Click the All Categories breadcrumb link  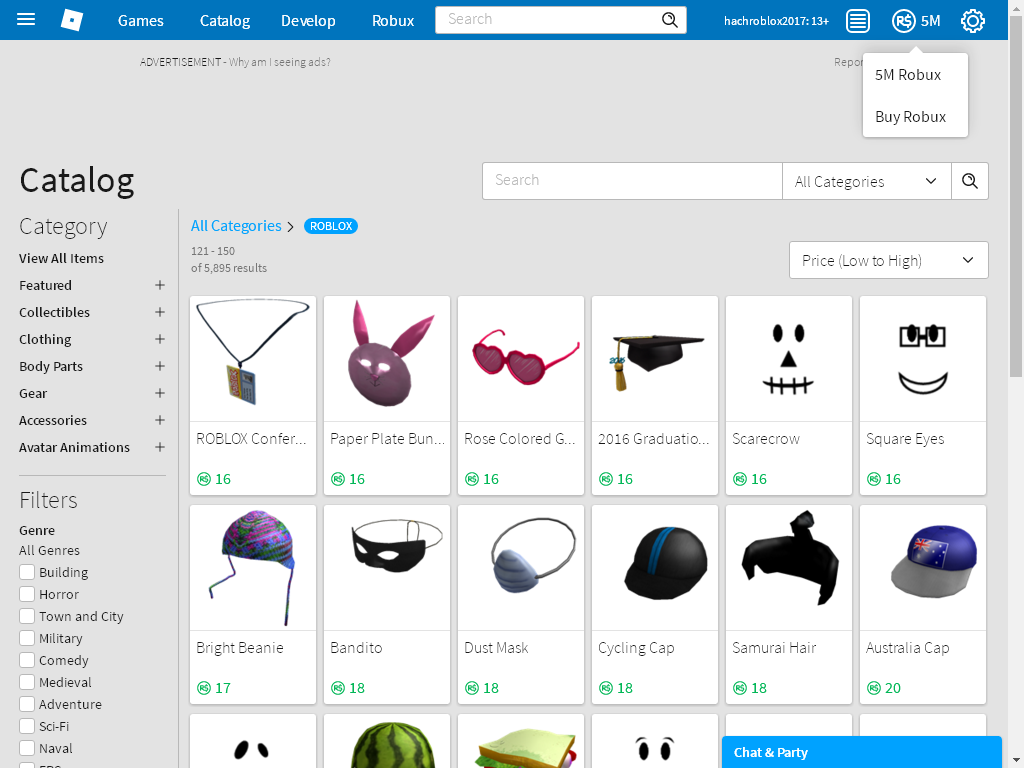click(236, 226)
